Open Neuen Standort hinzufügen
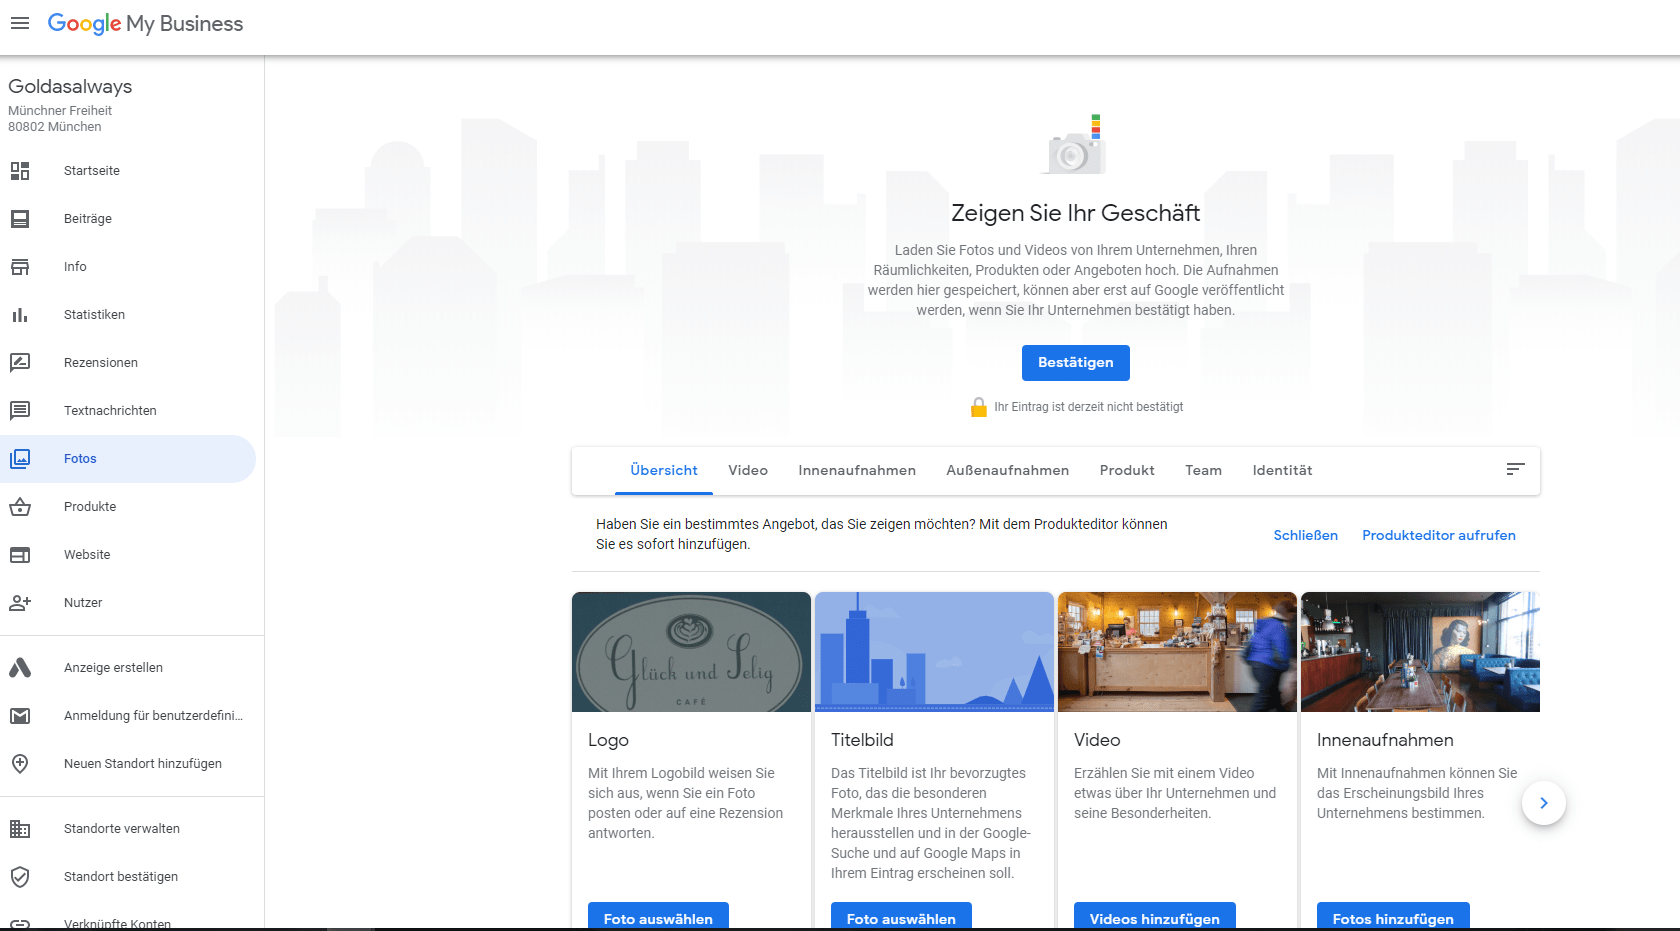The width and height of the screenshot is (1680, 931). (128, 764)
